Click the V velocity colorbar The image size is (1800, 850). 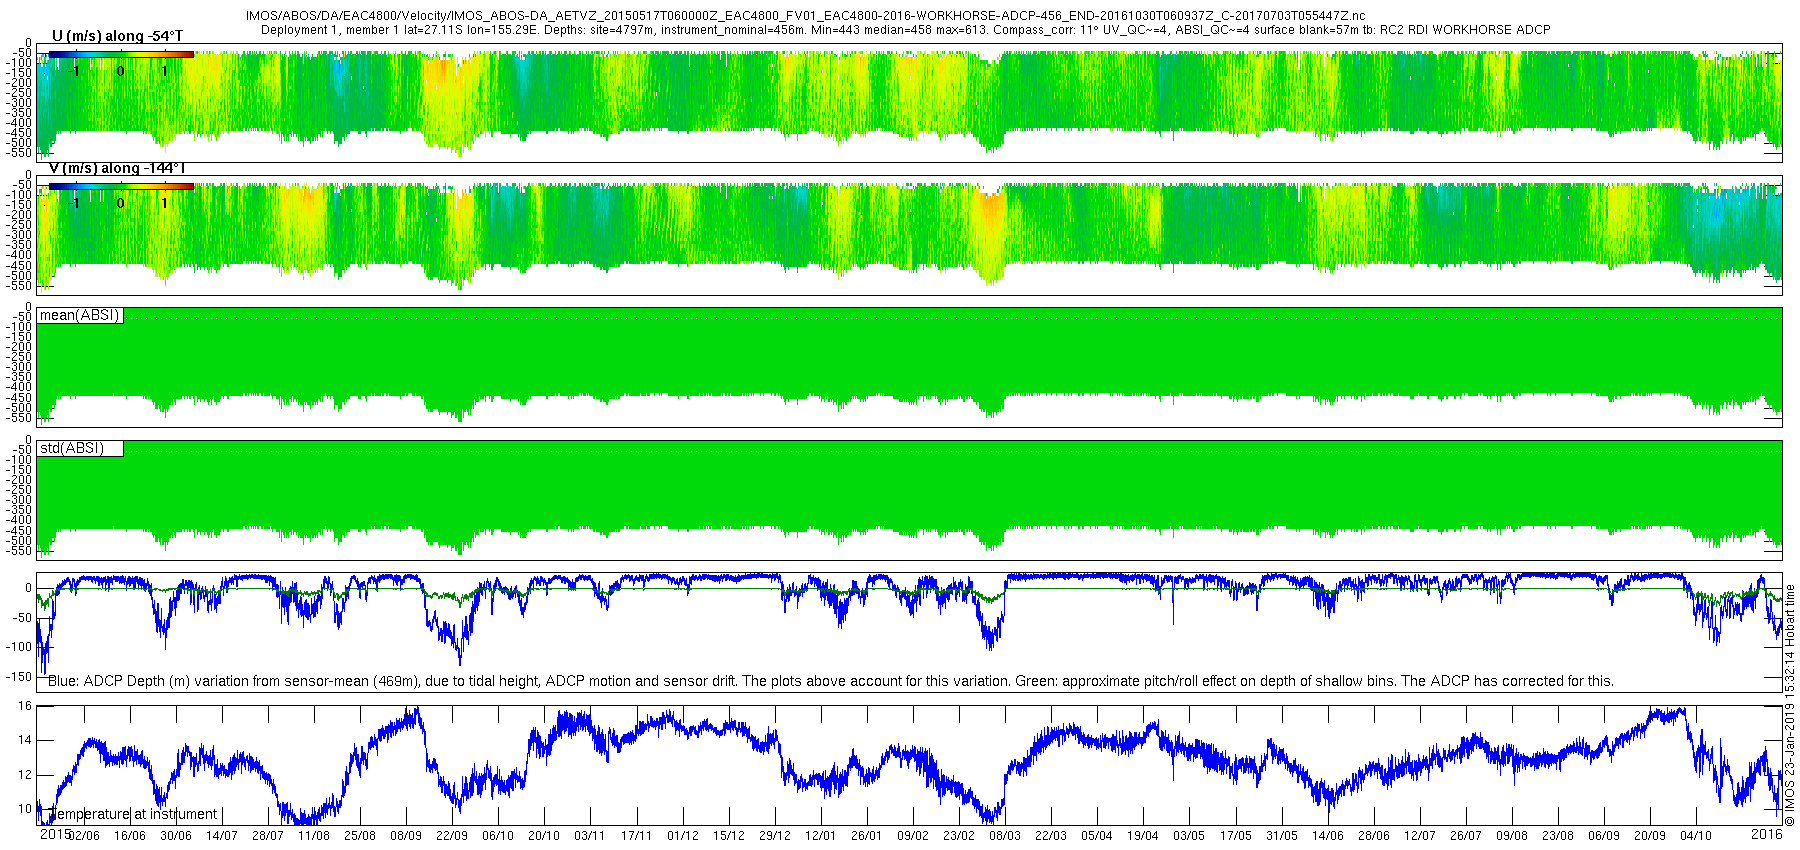click(121, 186)
